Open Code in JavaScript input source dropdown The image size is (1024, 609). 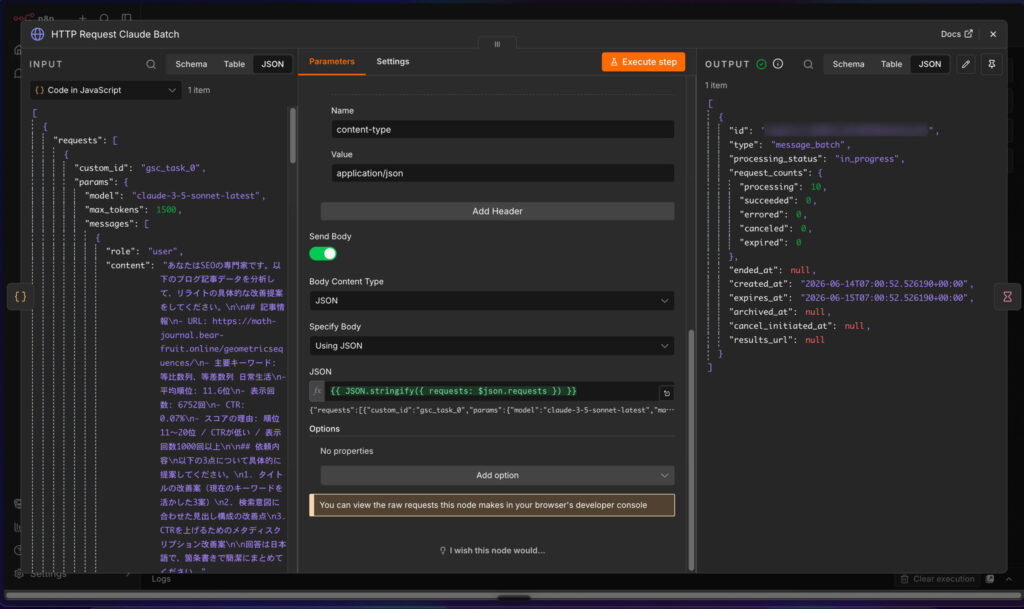coord(105,90)
